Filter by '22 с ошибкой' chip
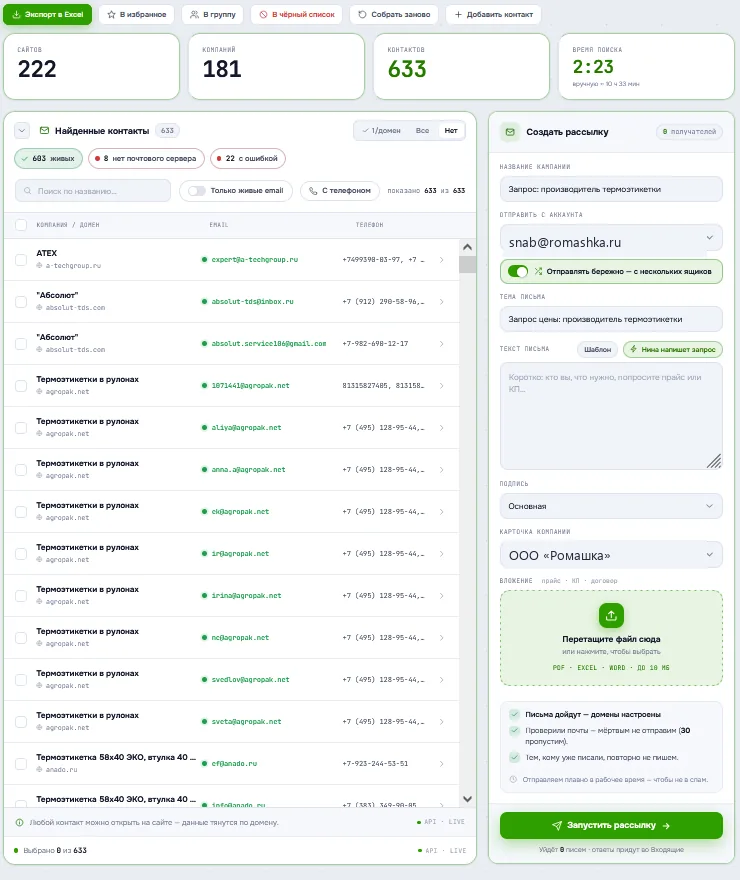This screenshot has width=740, height=880. click(248, 158)
